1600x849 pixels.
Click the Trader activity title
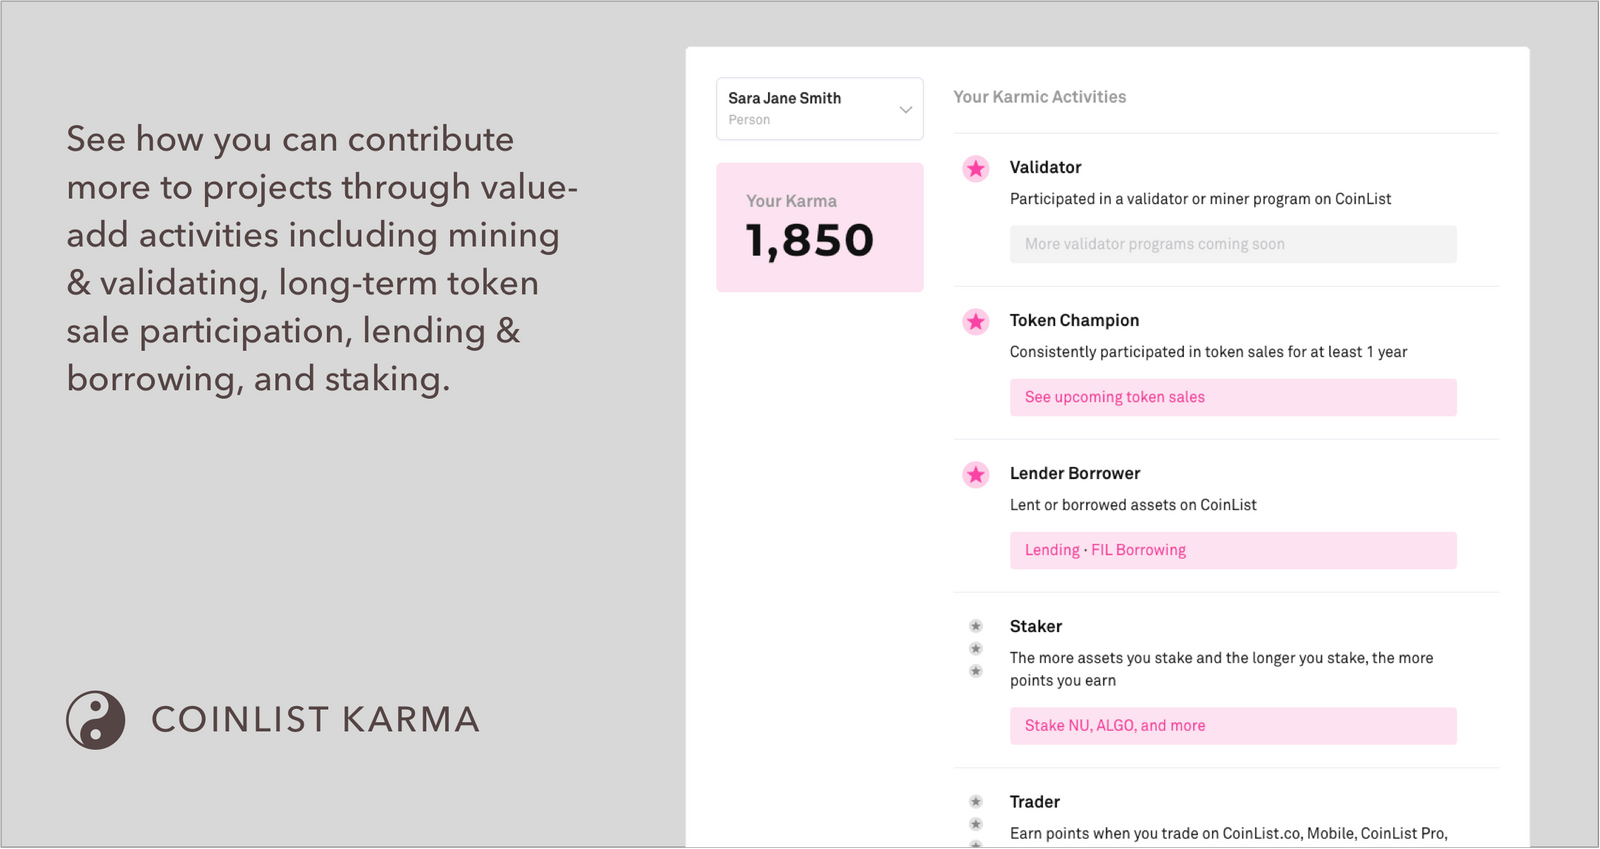point(1034,802)
